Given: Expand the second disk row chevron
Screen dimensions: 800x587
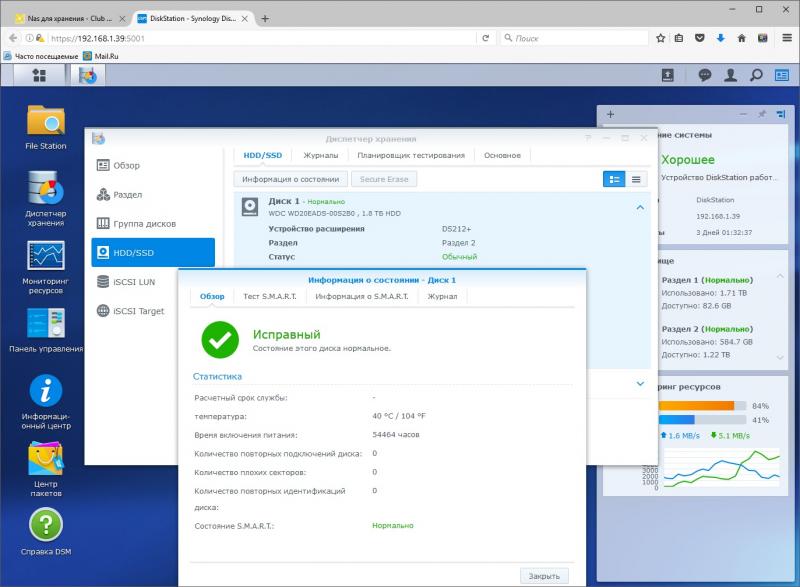Looking at the screenshot, I should tap(640, 384).
